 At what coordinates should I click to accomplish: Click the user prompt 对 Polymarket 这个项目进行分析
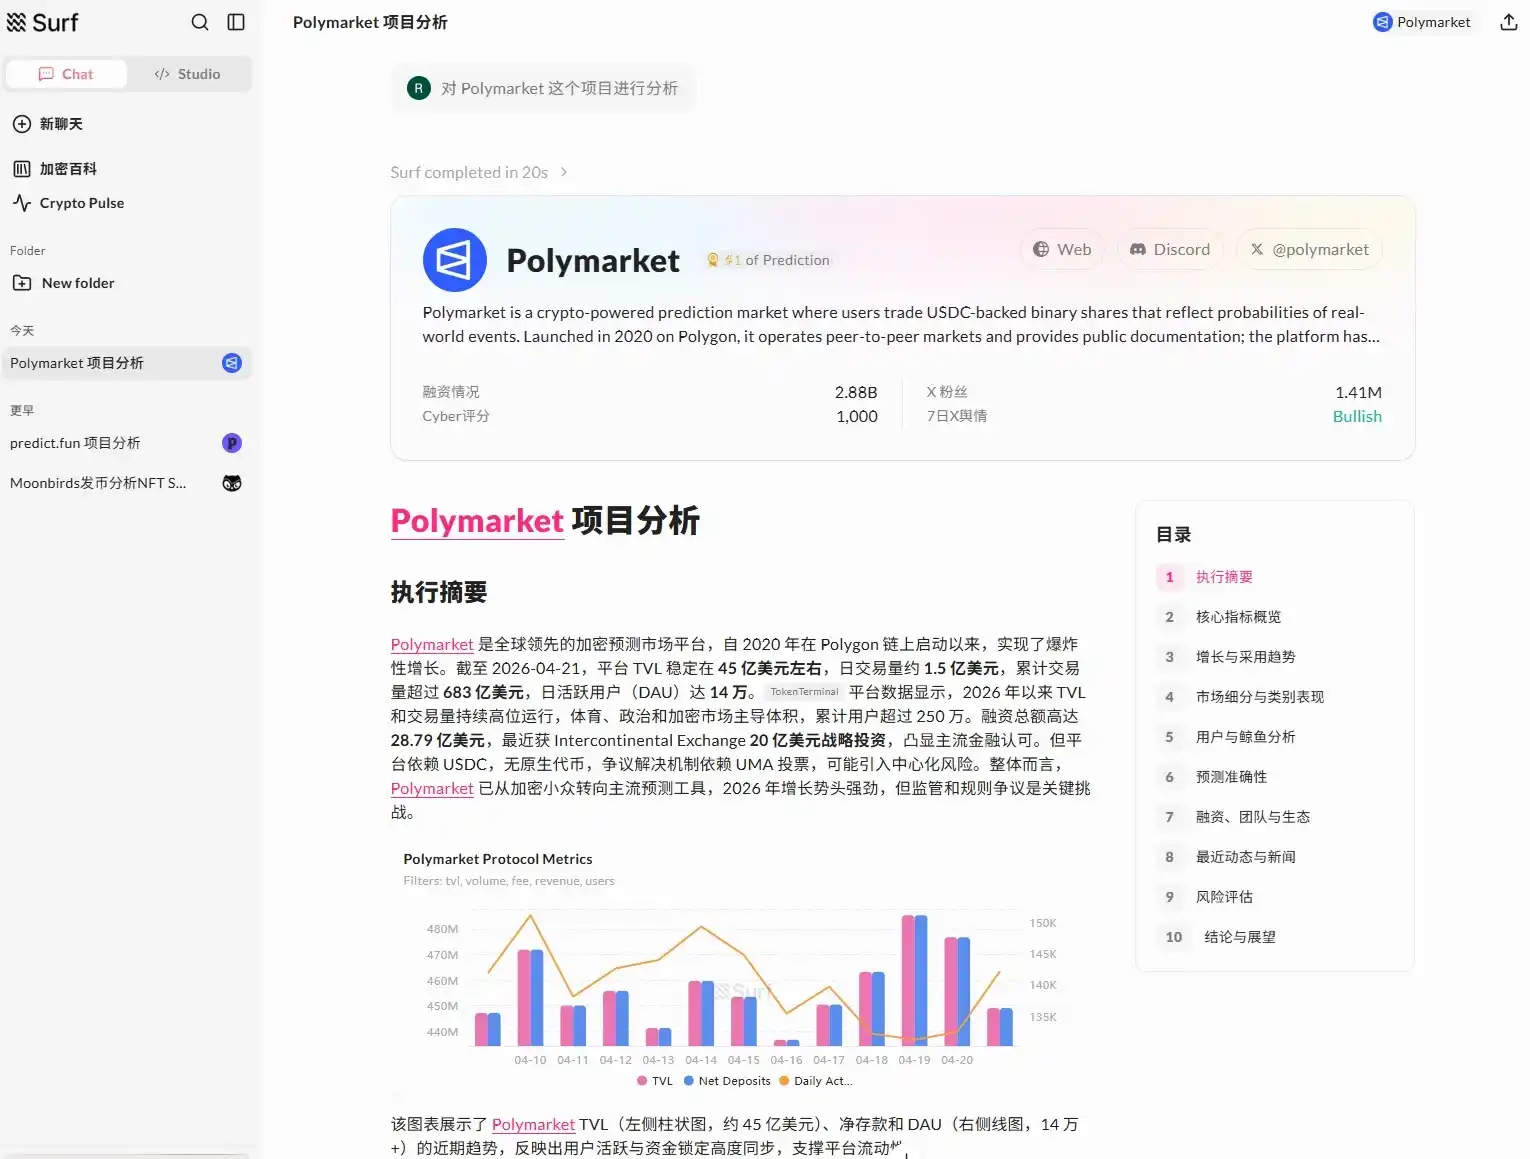point(559,88)
